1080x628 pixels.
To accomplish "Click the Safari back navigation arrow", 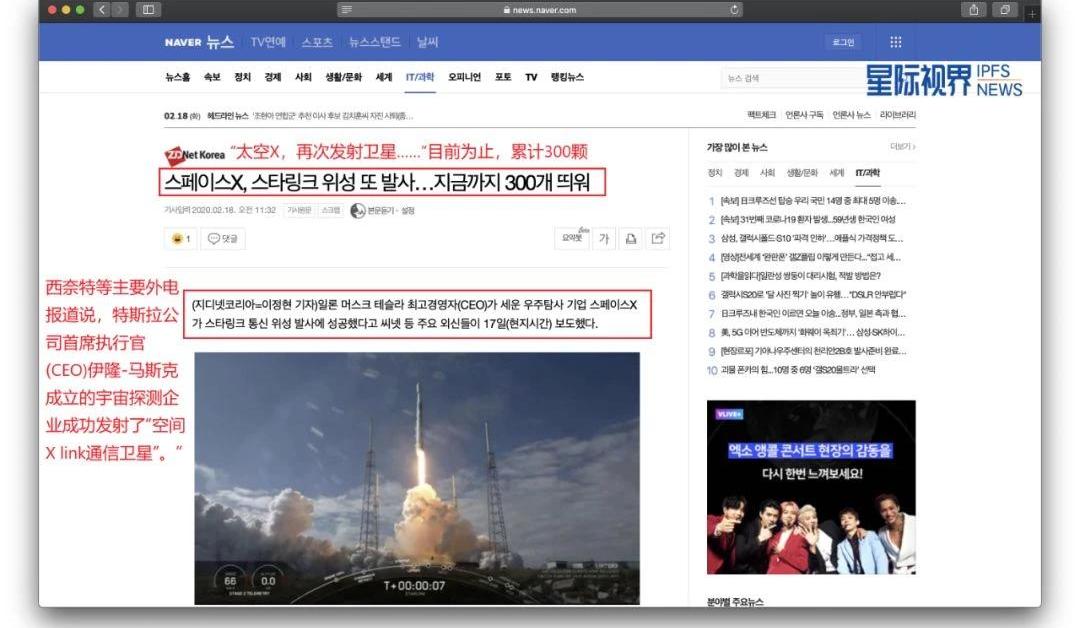I will (x=101, y=10).
